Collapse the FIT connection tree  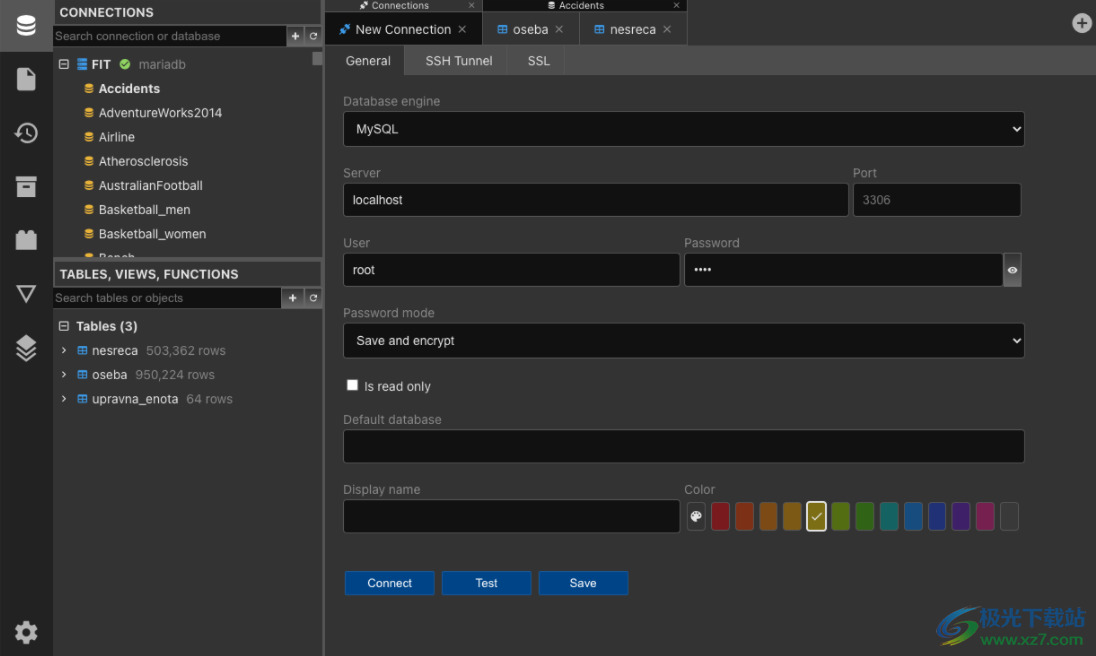(64, 64)
